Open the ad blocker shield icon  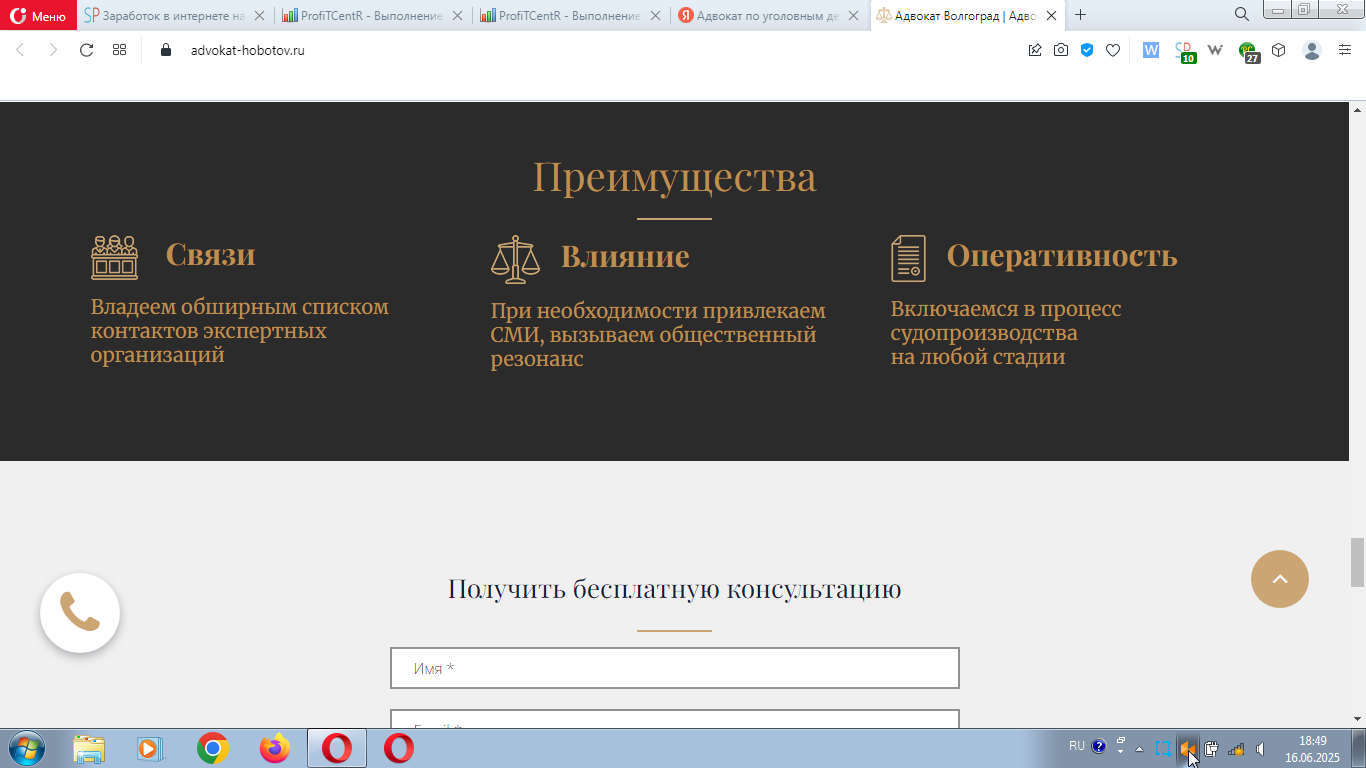(x=1087, y=50)
